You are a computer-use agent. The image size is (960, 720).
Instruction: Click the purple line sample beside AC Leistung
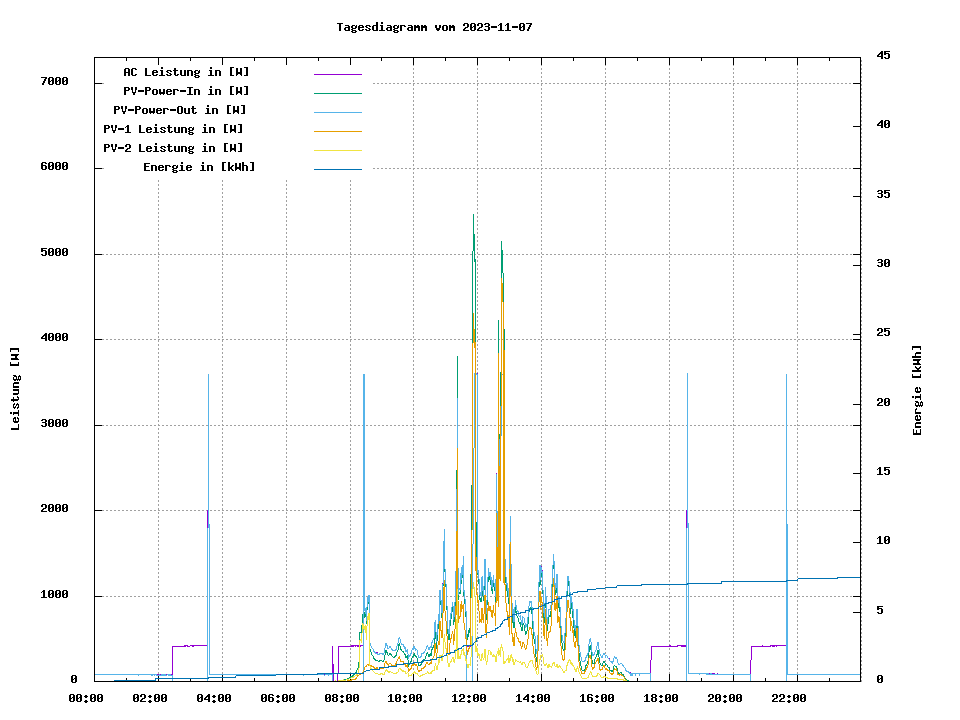(x=337, y=74)
